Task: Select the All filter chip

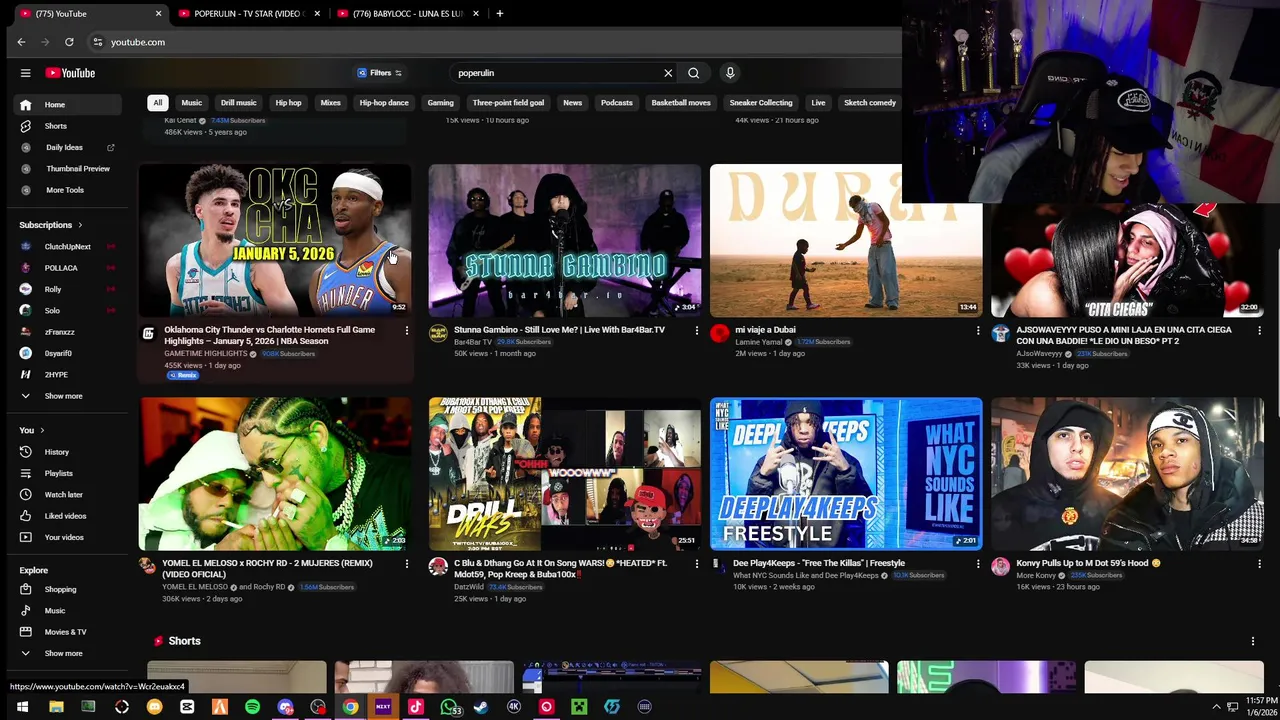Action: click(x=157, y=102)
